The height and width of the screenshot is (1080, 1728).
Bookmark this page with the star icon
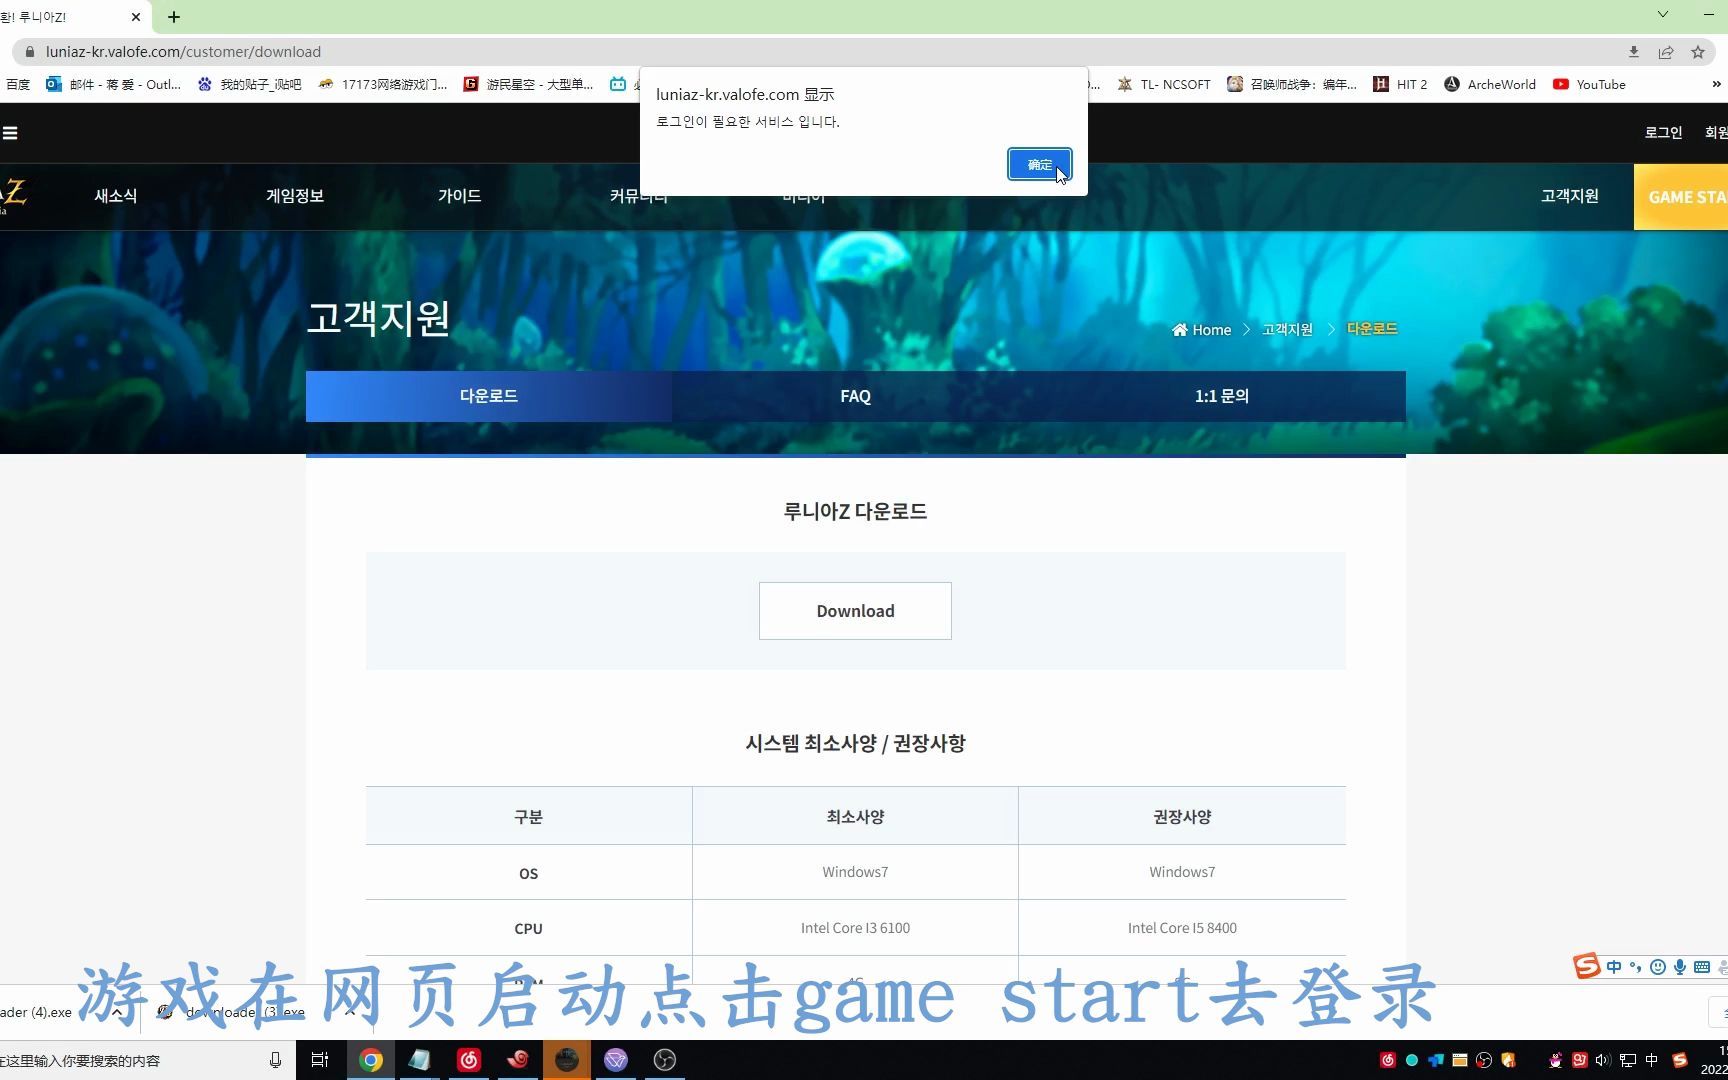click(x=1698, y=52)
